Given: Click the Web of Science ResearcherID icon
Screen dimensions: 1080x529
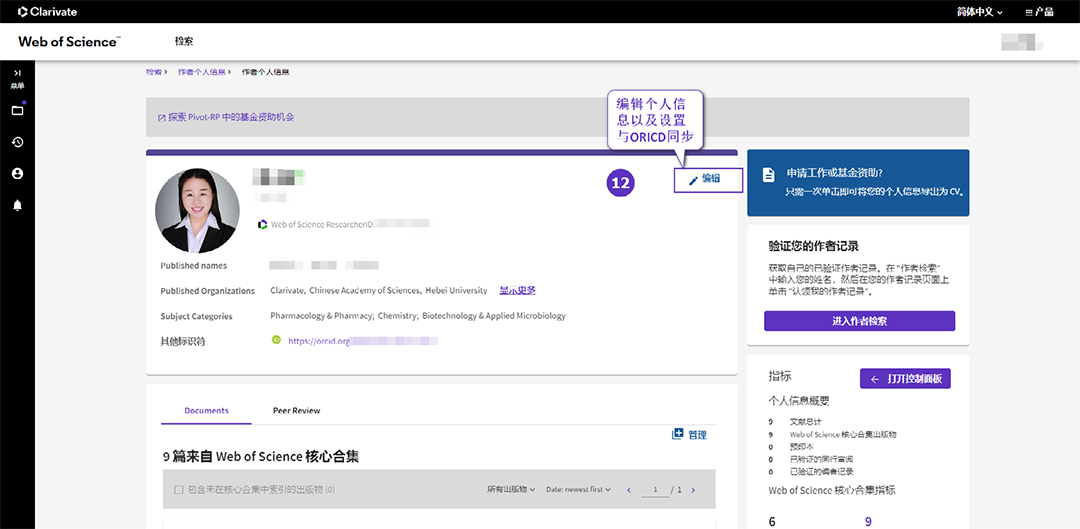Looking at the screenshot, I should [x=262, y=224].
